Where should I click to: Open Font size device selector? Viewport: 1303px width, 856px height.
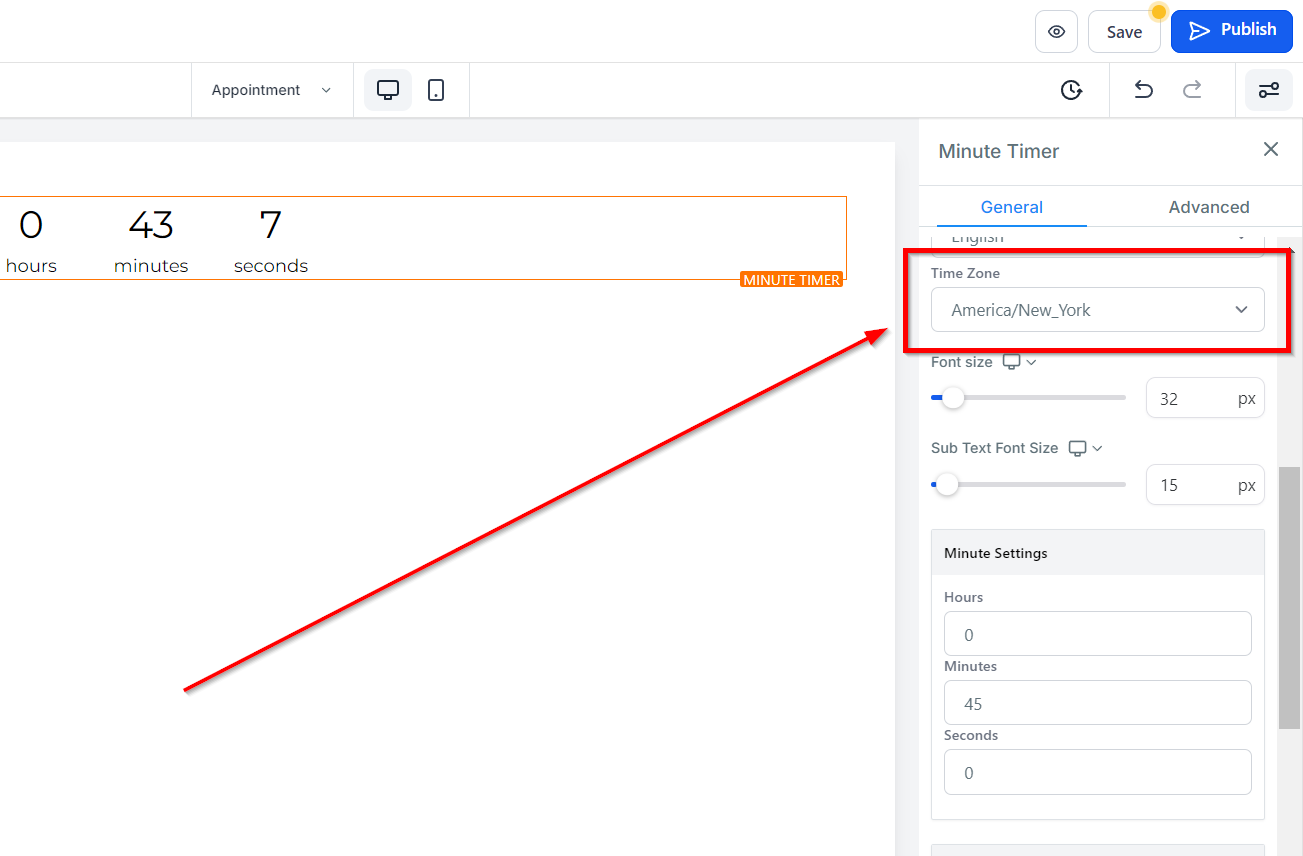(1019, 362)
